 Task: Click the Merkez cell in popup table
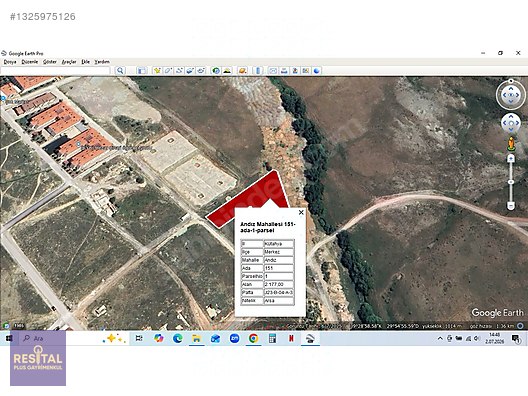[x=278, y=252]
